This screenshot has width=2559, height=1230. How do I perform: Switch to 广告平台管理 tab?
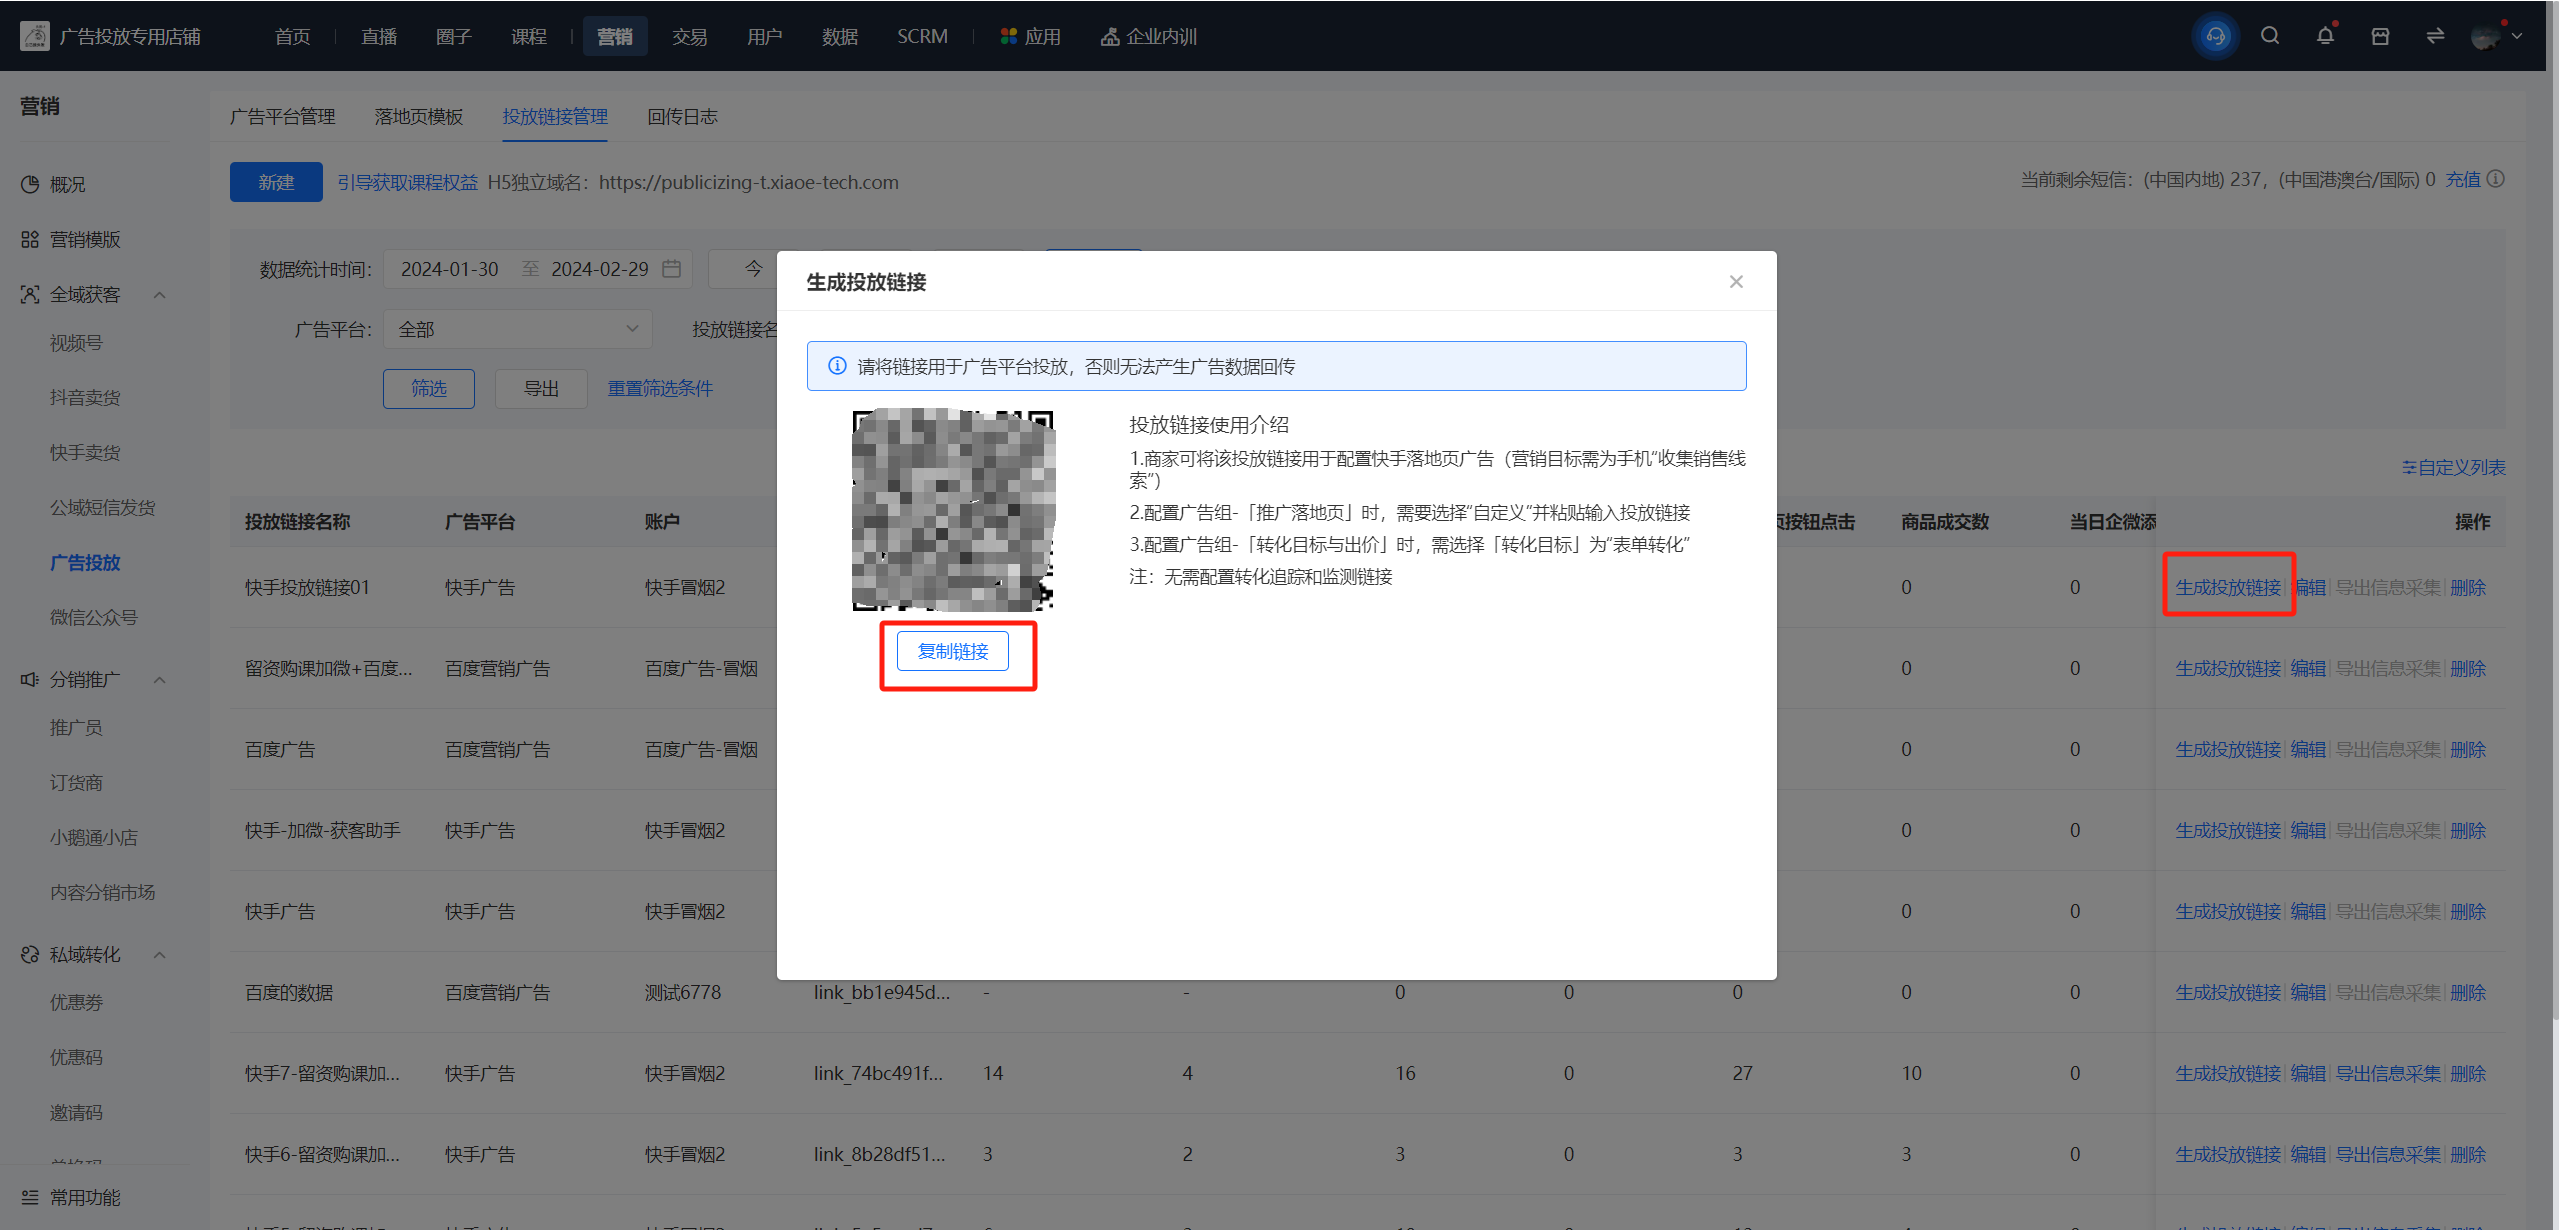282,117
